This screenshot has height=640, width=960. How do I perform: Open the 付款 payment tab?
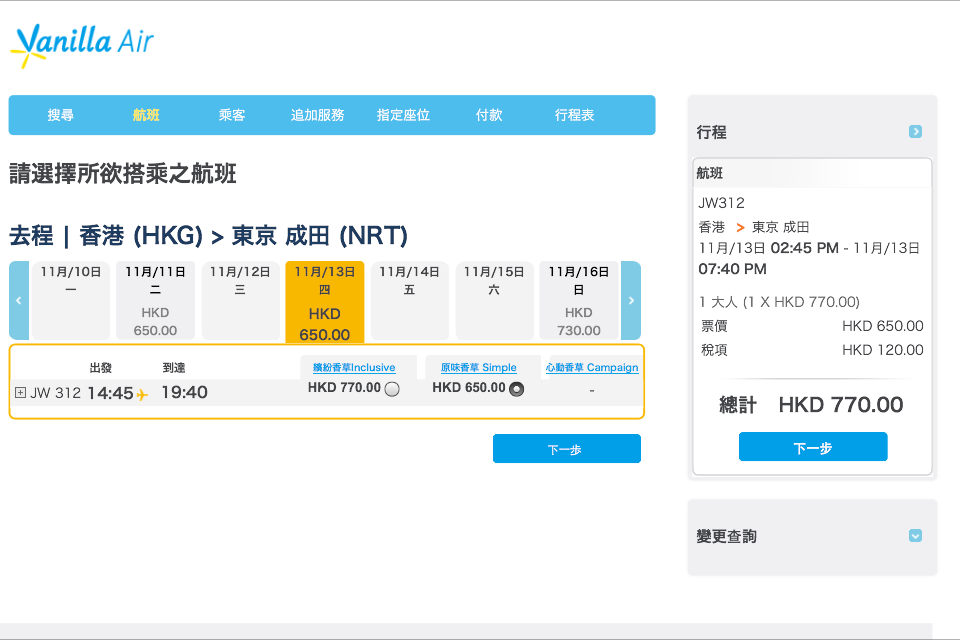tap(489, 115)
